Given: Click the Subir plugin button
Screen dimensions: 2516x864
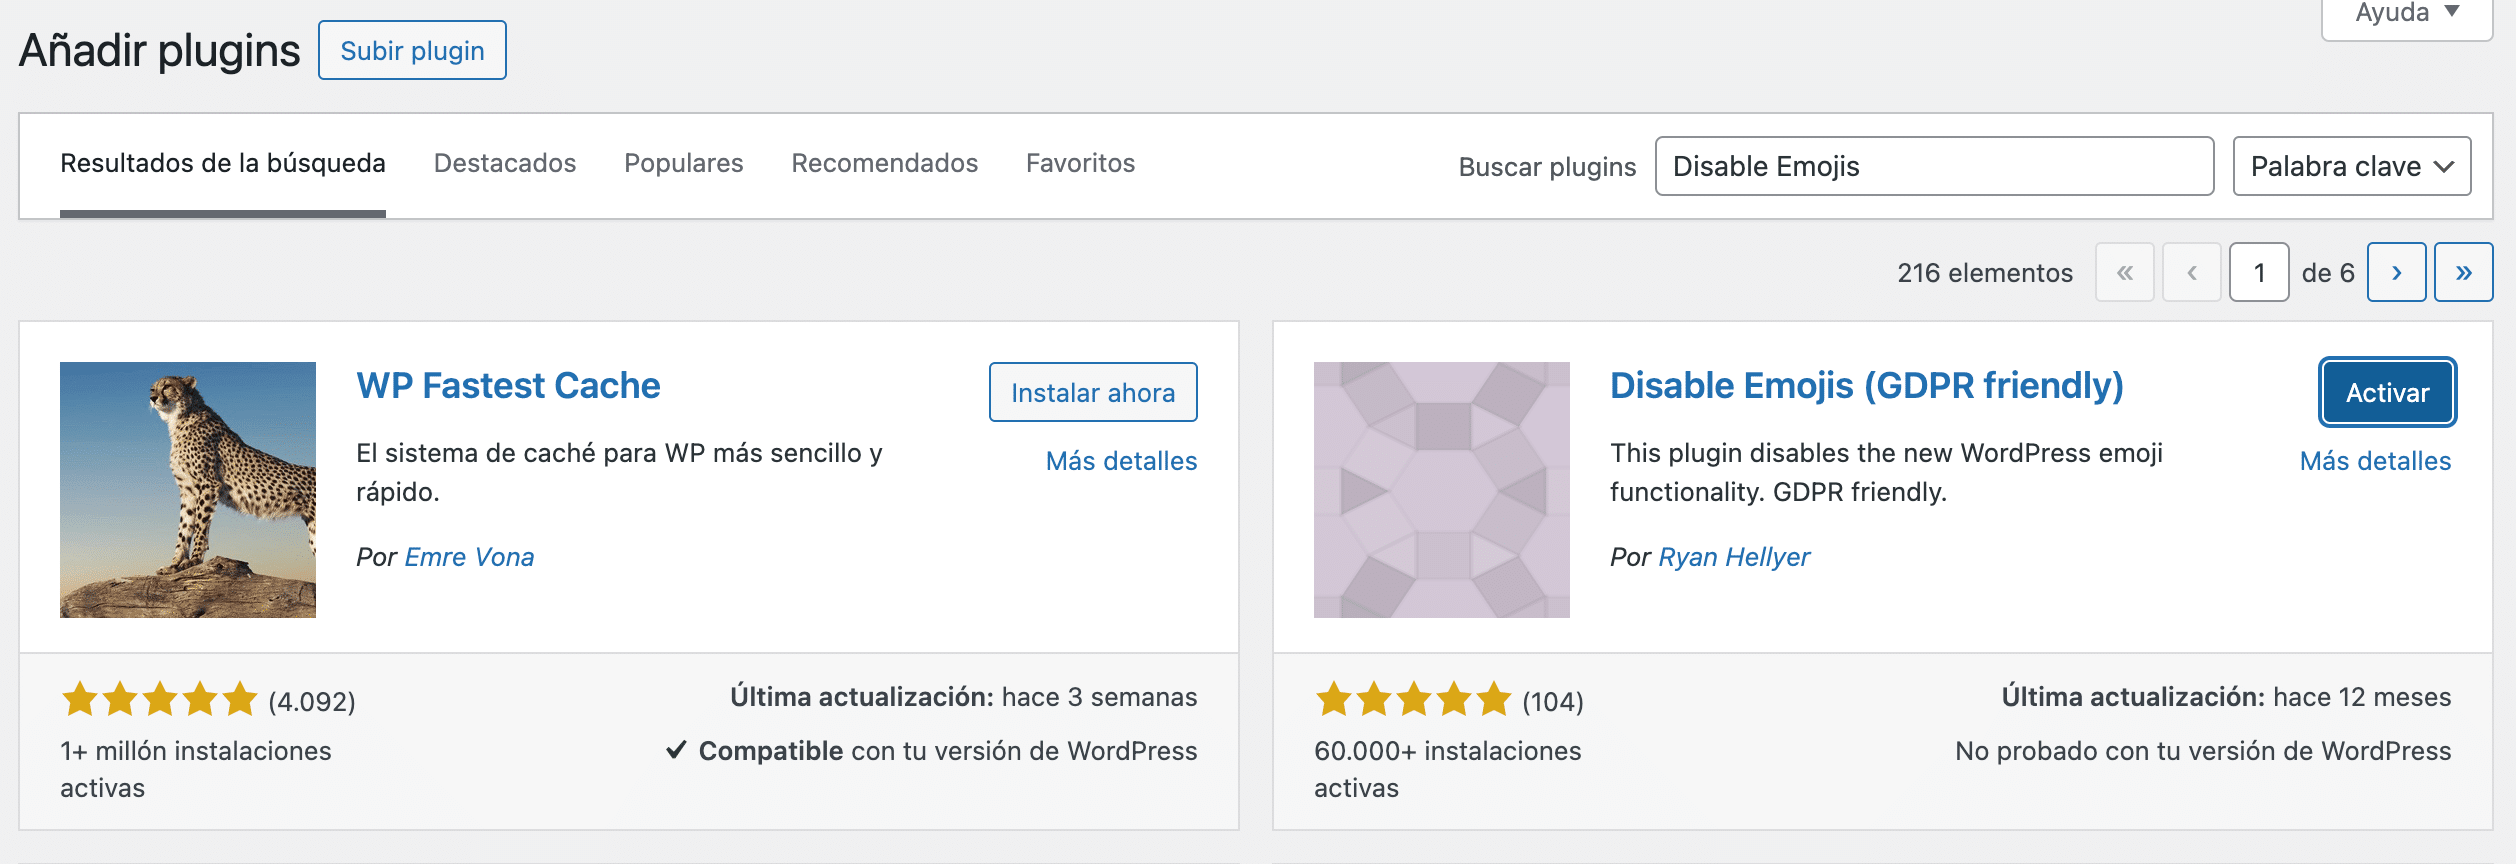Looking at the screenshot, I should tap(412, 50).
